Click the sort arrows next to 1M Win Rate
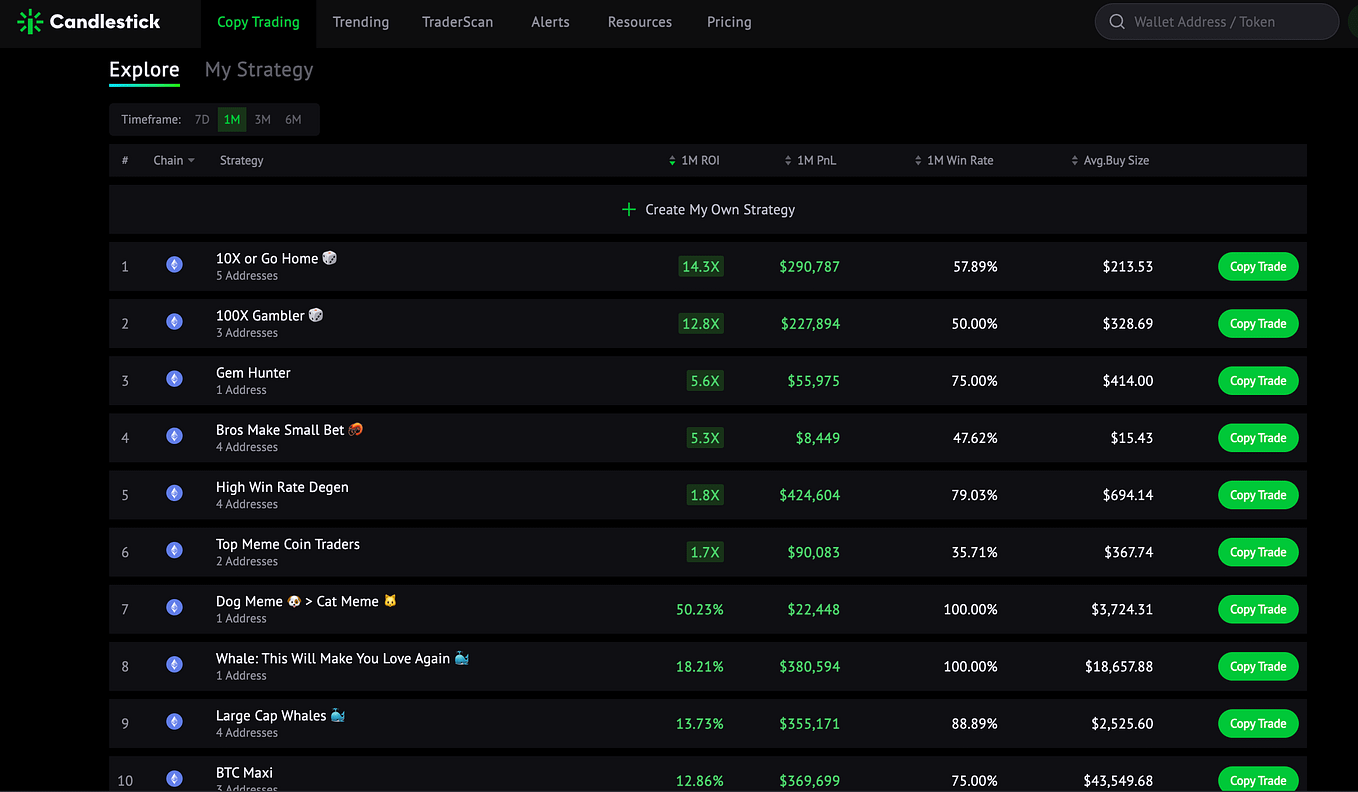 pos(917,159)
